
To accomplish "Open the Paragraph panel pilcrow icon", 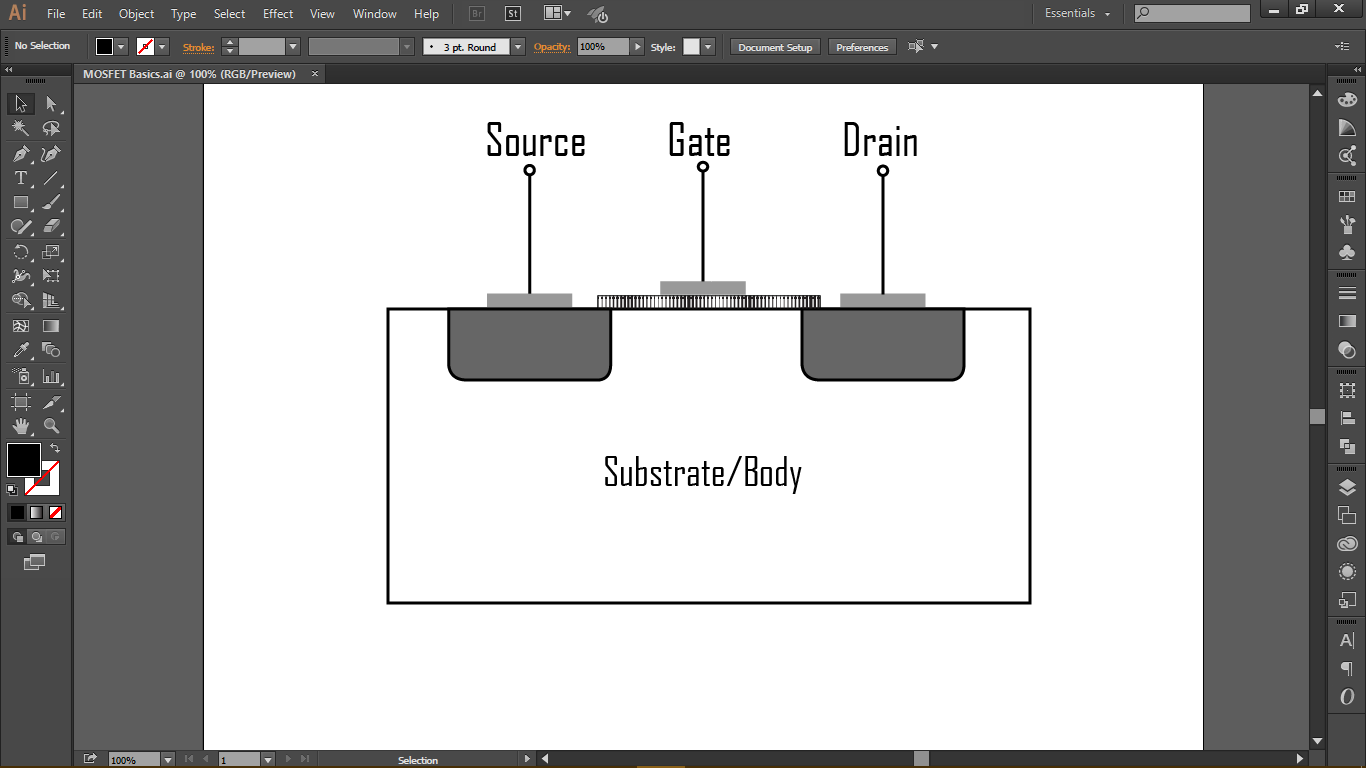I will click(x=1347, y=669).
